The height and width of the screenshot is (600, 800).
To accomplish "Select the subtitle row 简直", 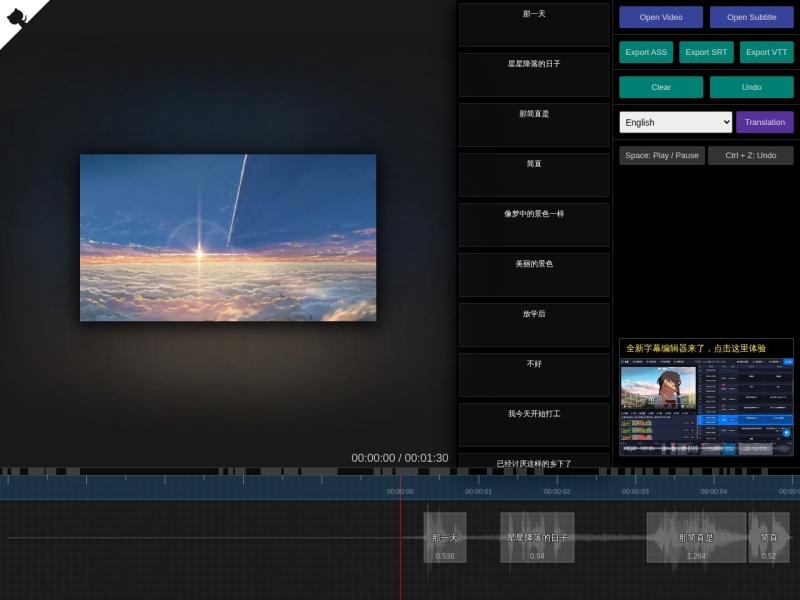I will click(x=534, y=174).
